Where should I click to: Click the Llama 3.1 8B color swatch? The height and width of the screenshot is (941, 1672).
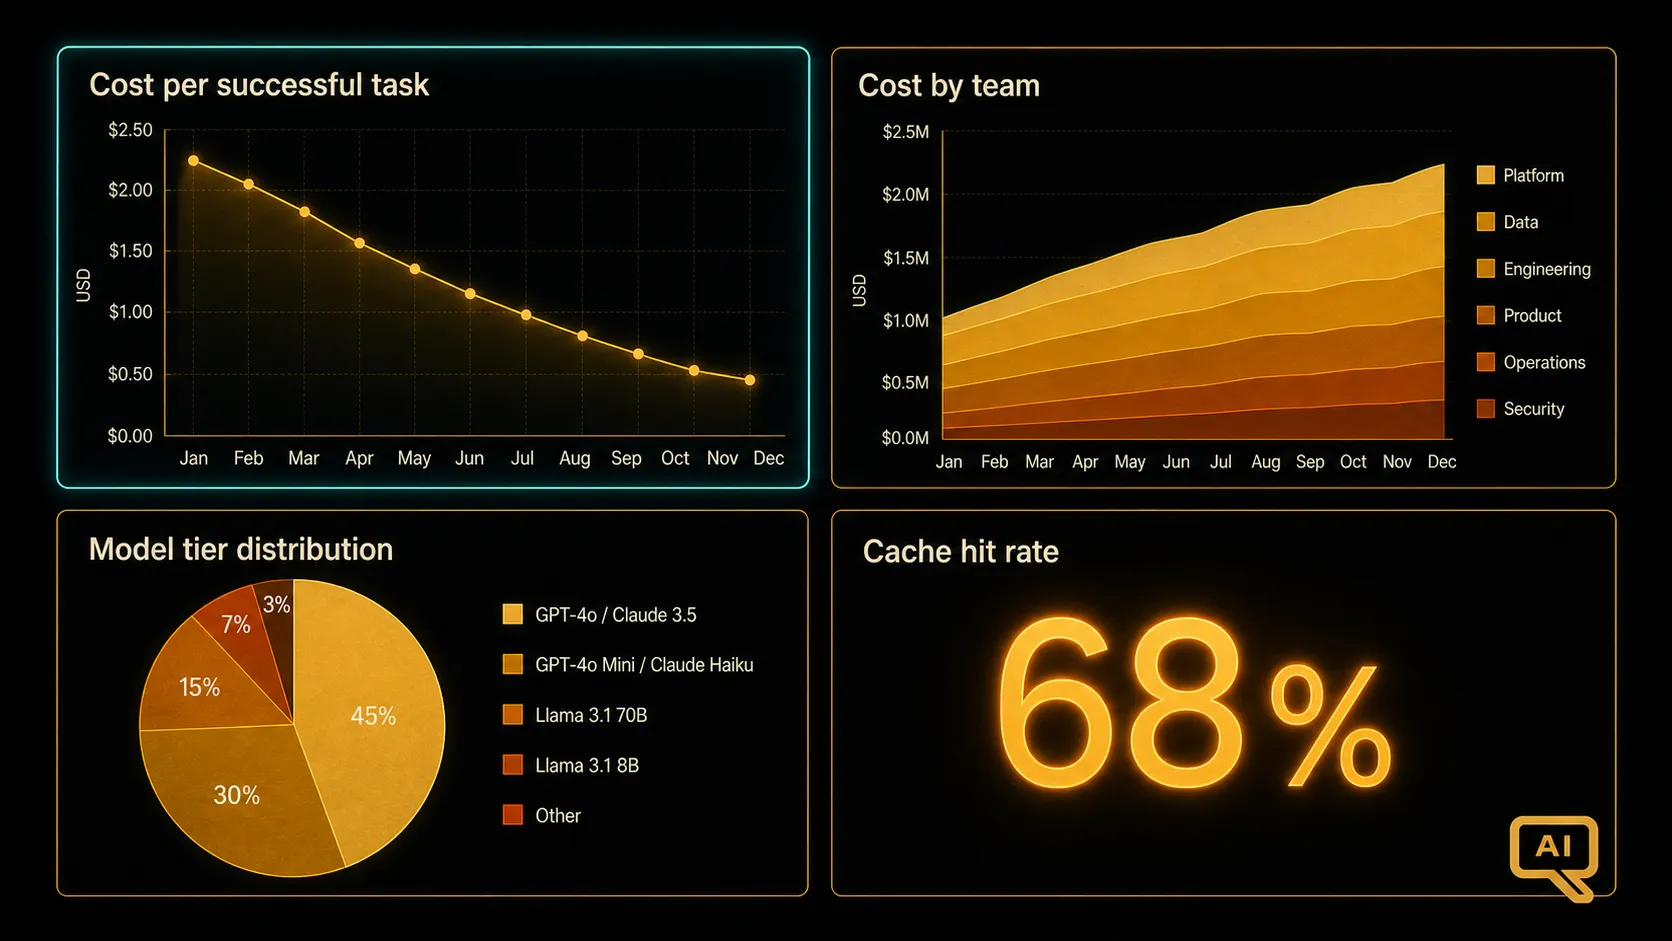click(x=513, y=765)
